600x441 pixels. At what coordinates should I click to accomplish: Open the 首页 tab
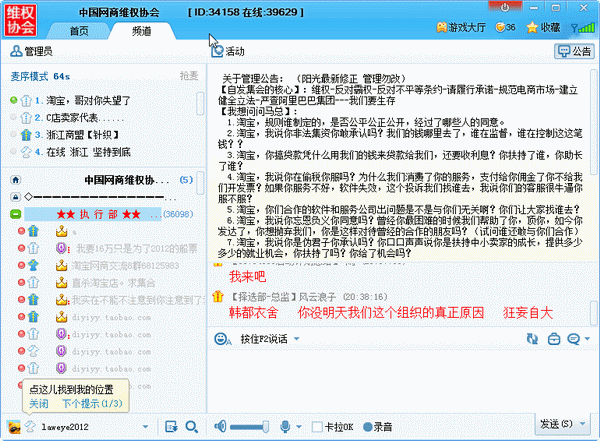pyautogui.click(x=78, y=31)
